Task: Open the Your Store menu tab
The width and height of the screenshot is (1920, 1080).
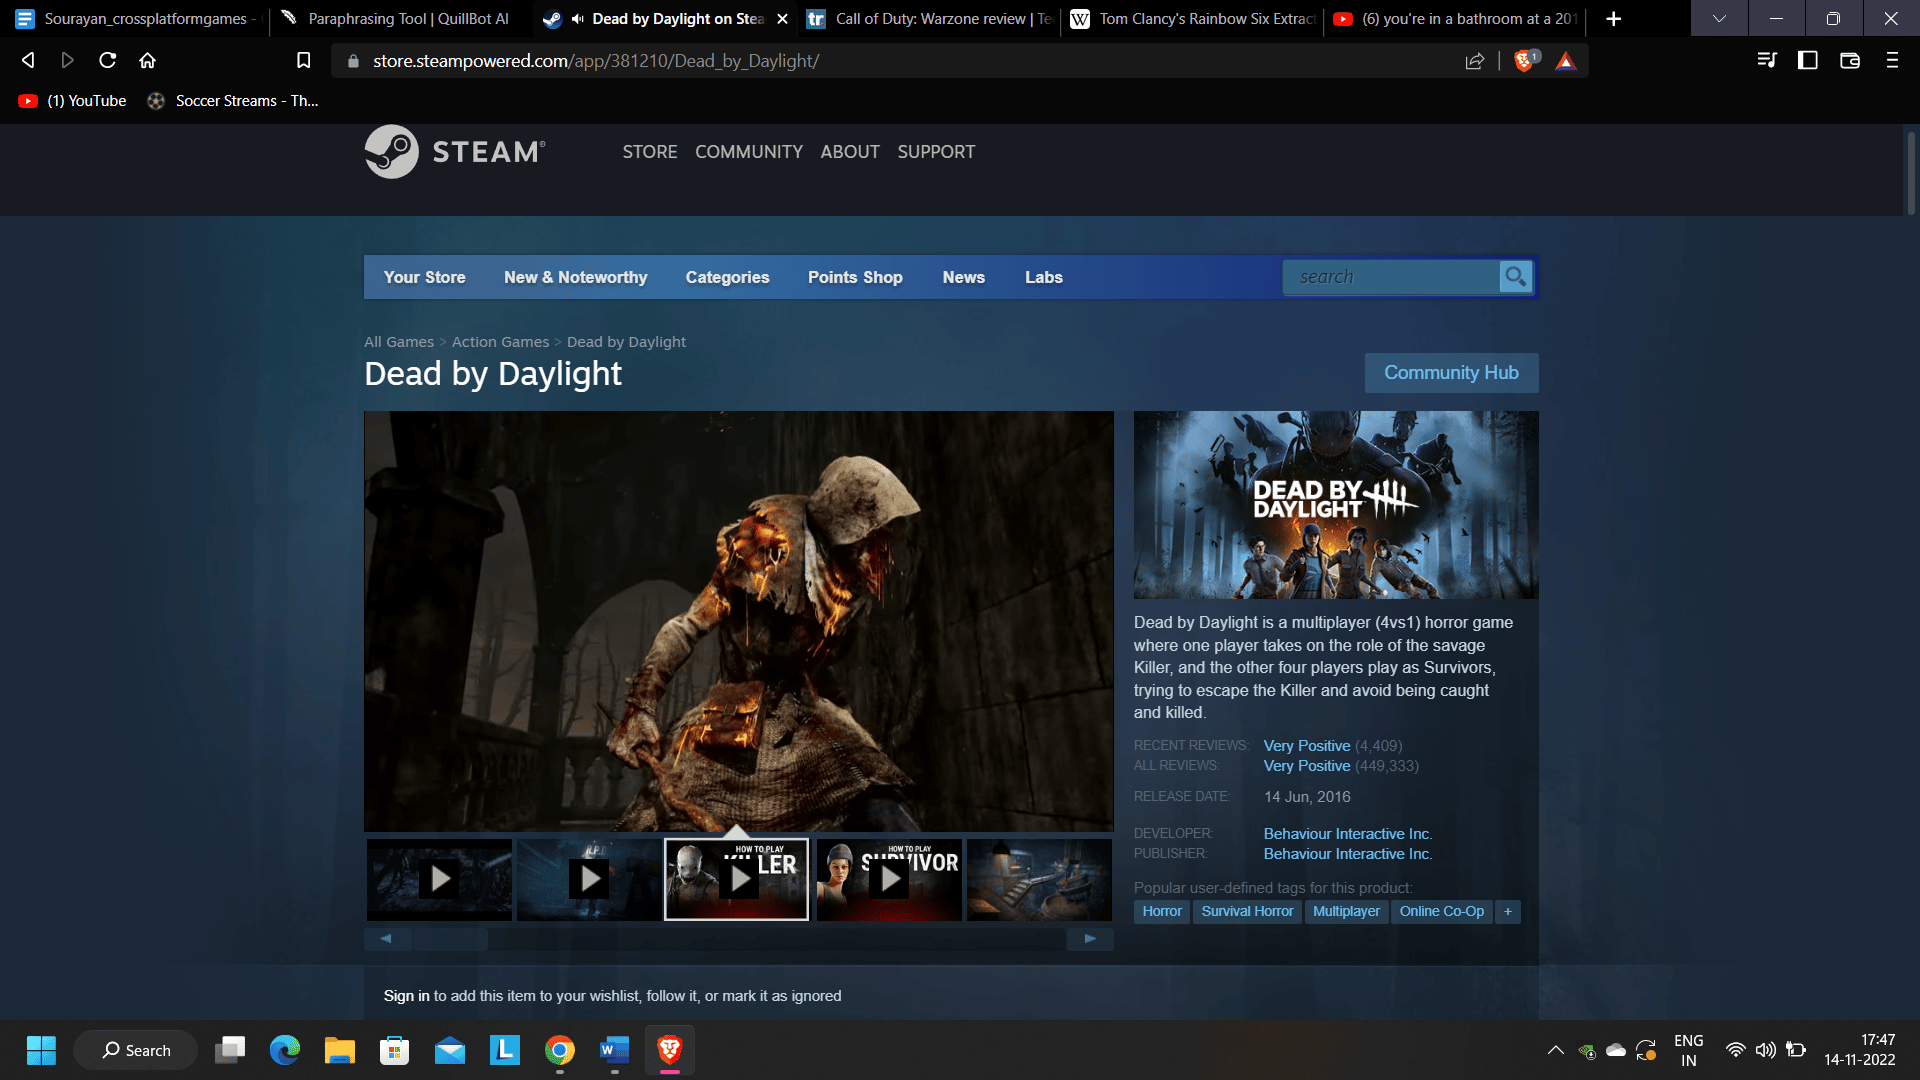Action: click(423, 278)
